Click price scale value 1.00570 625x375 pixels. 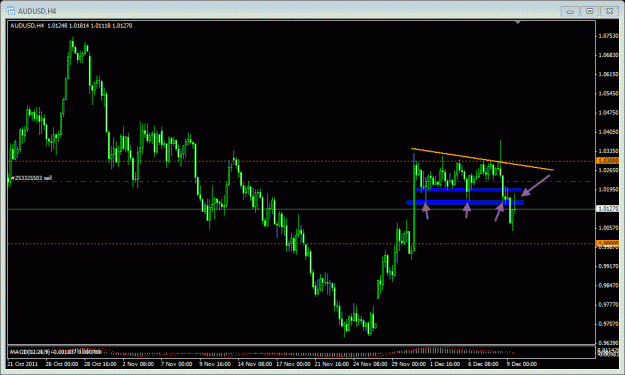[608, 228]
